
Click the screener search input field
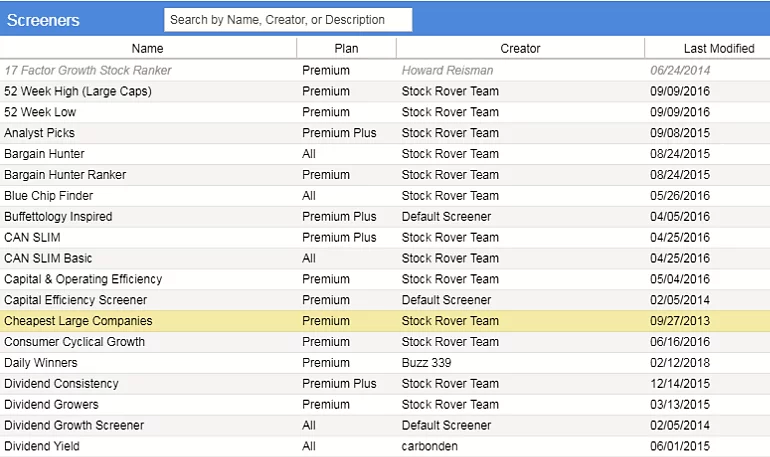coord(287,20)
